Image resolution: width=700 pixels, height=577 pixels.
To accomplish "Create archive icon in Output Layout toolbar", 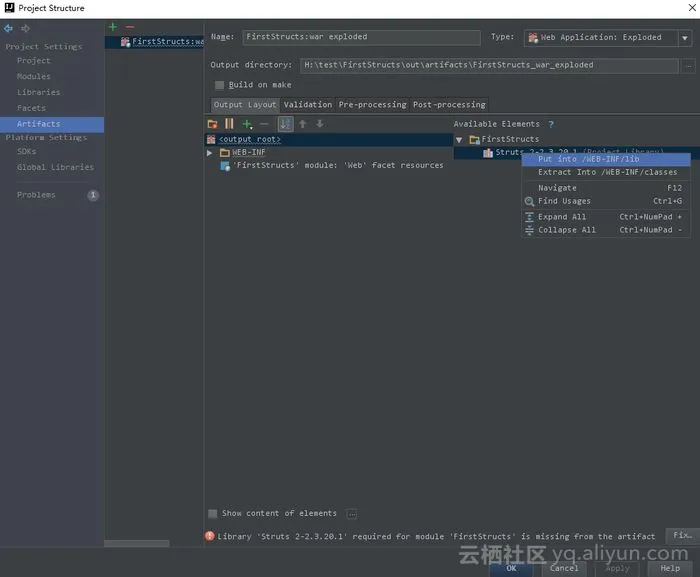I will click(x=229, y=124).
